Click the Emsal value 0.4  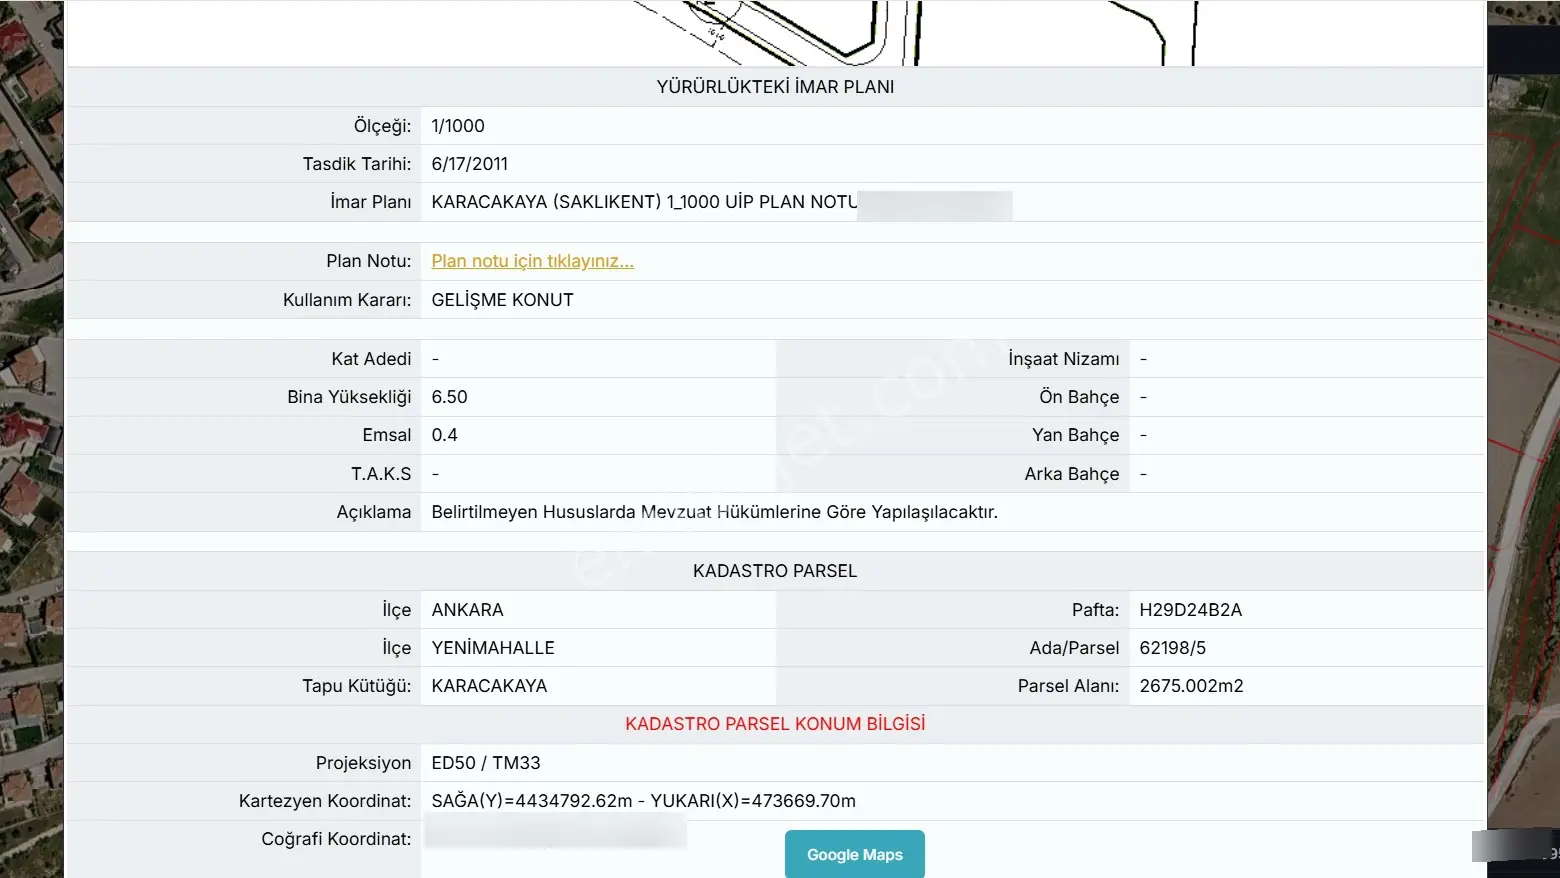pyautogui.click(x=444, y=435)
